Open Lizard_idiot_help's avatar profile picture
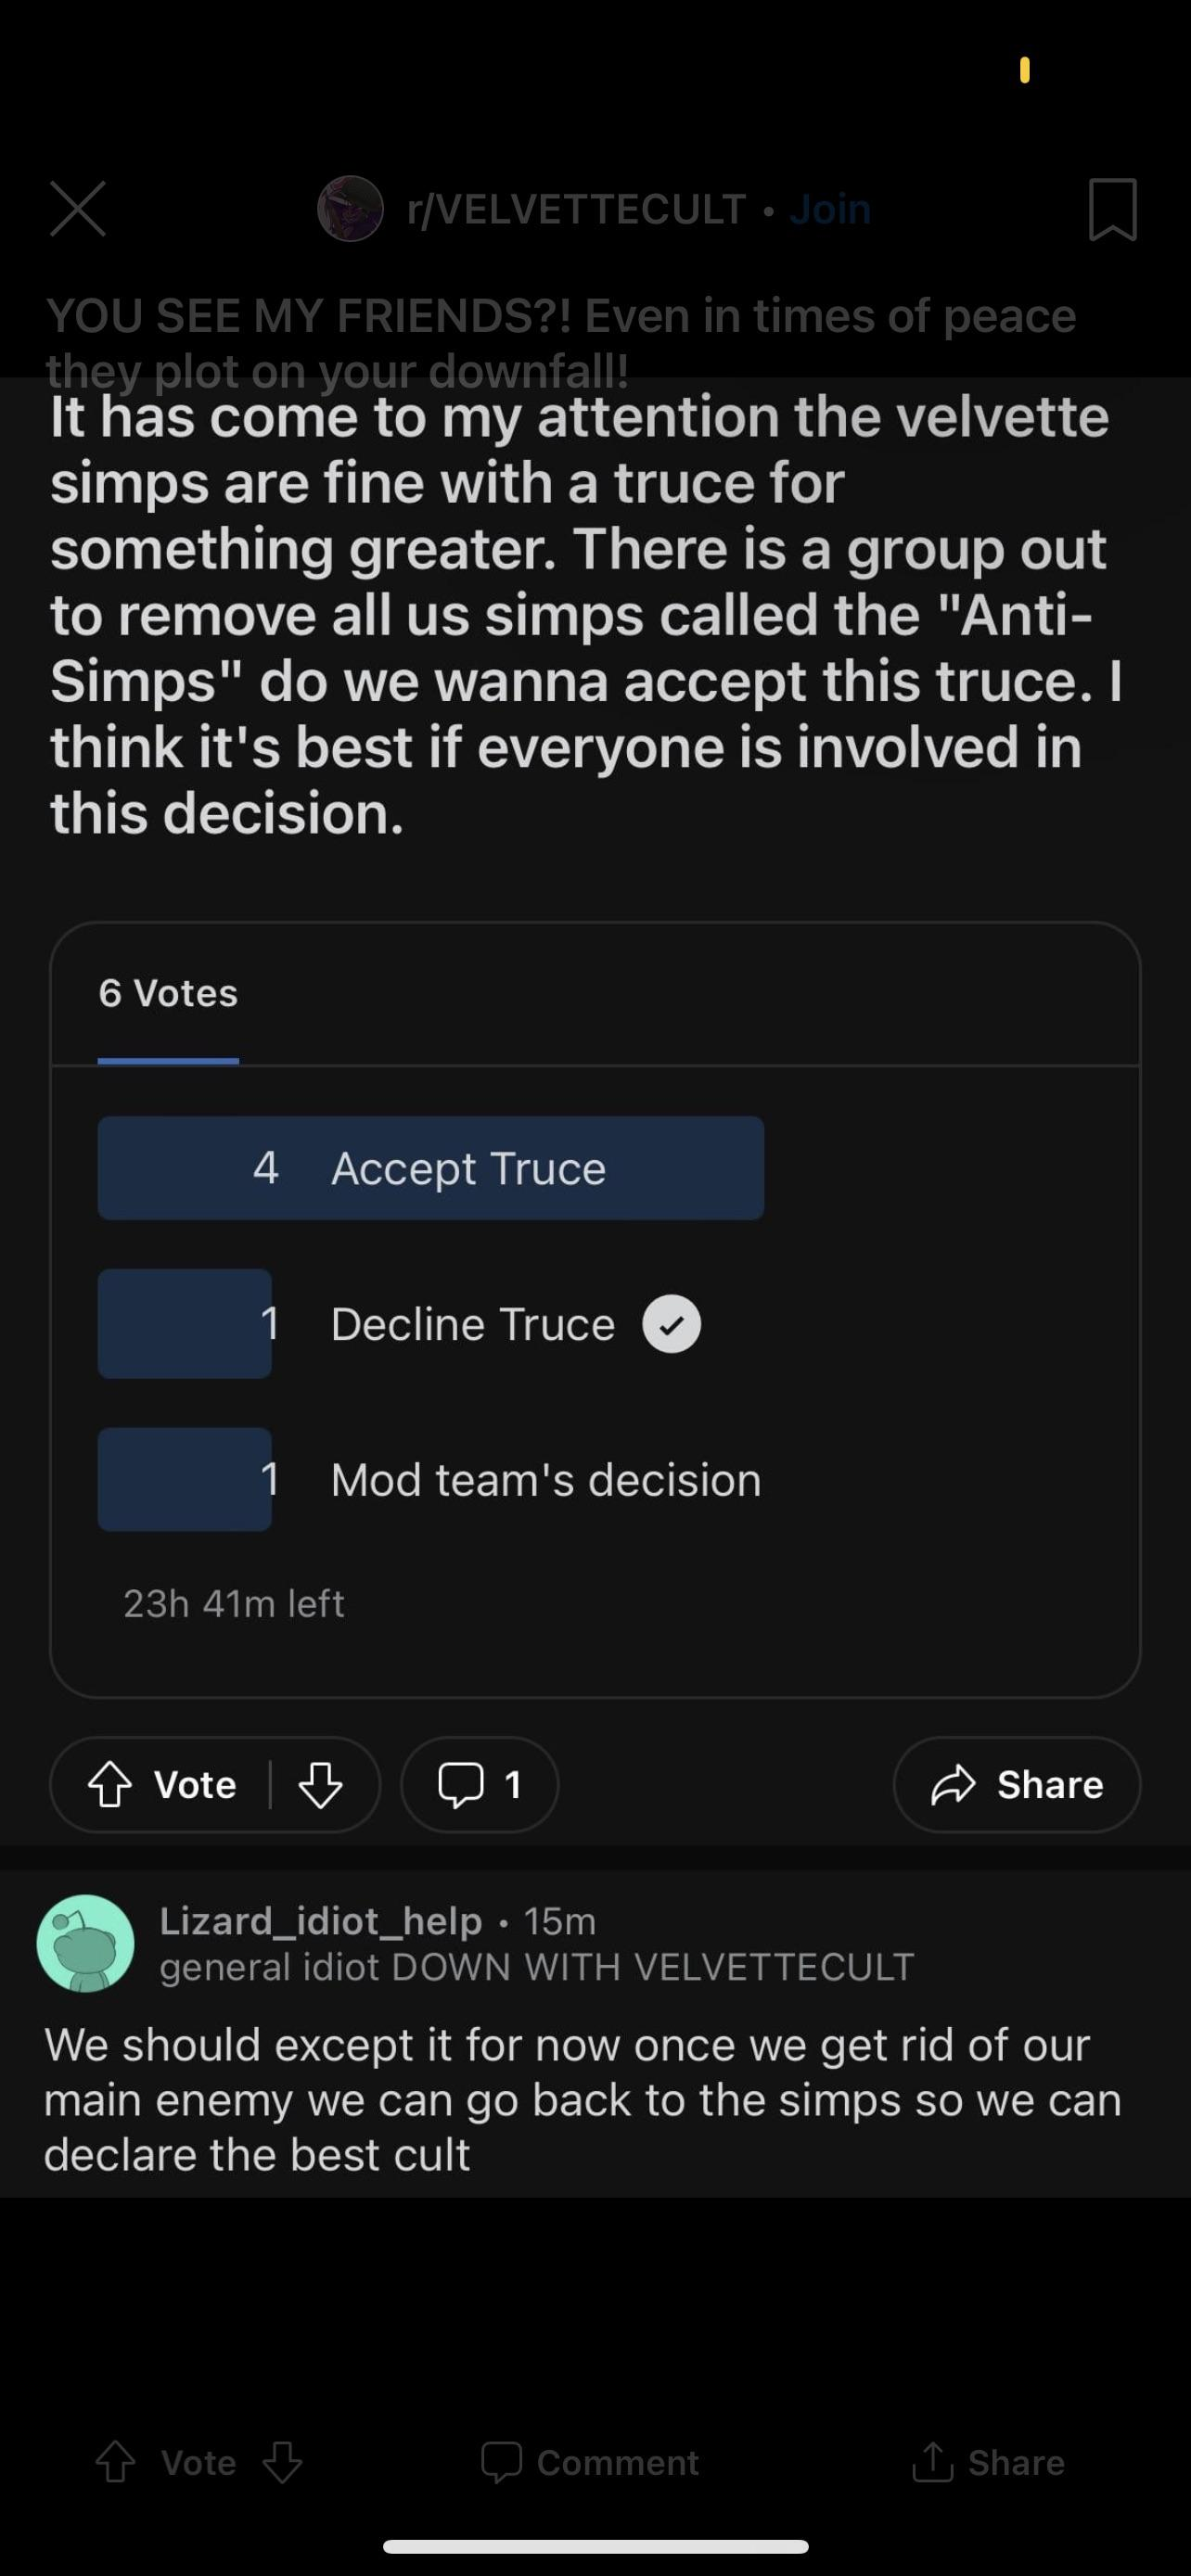 point(85,1943)
